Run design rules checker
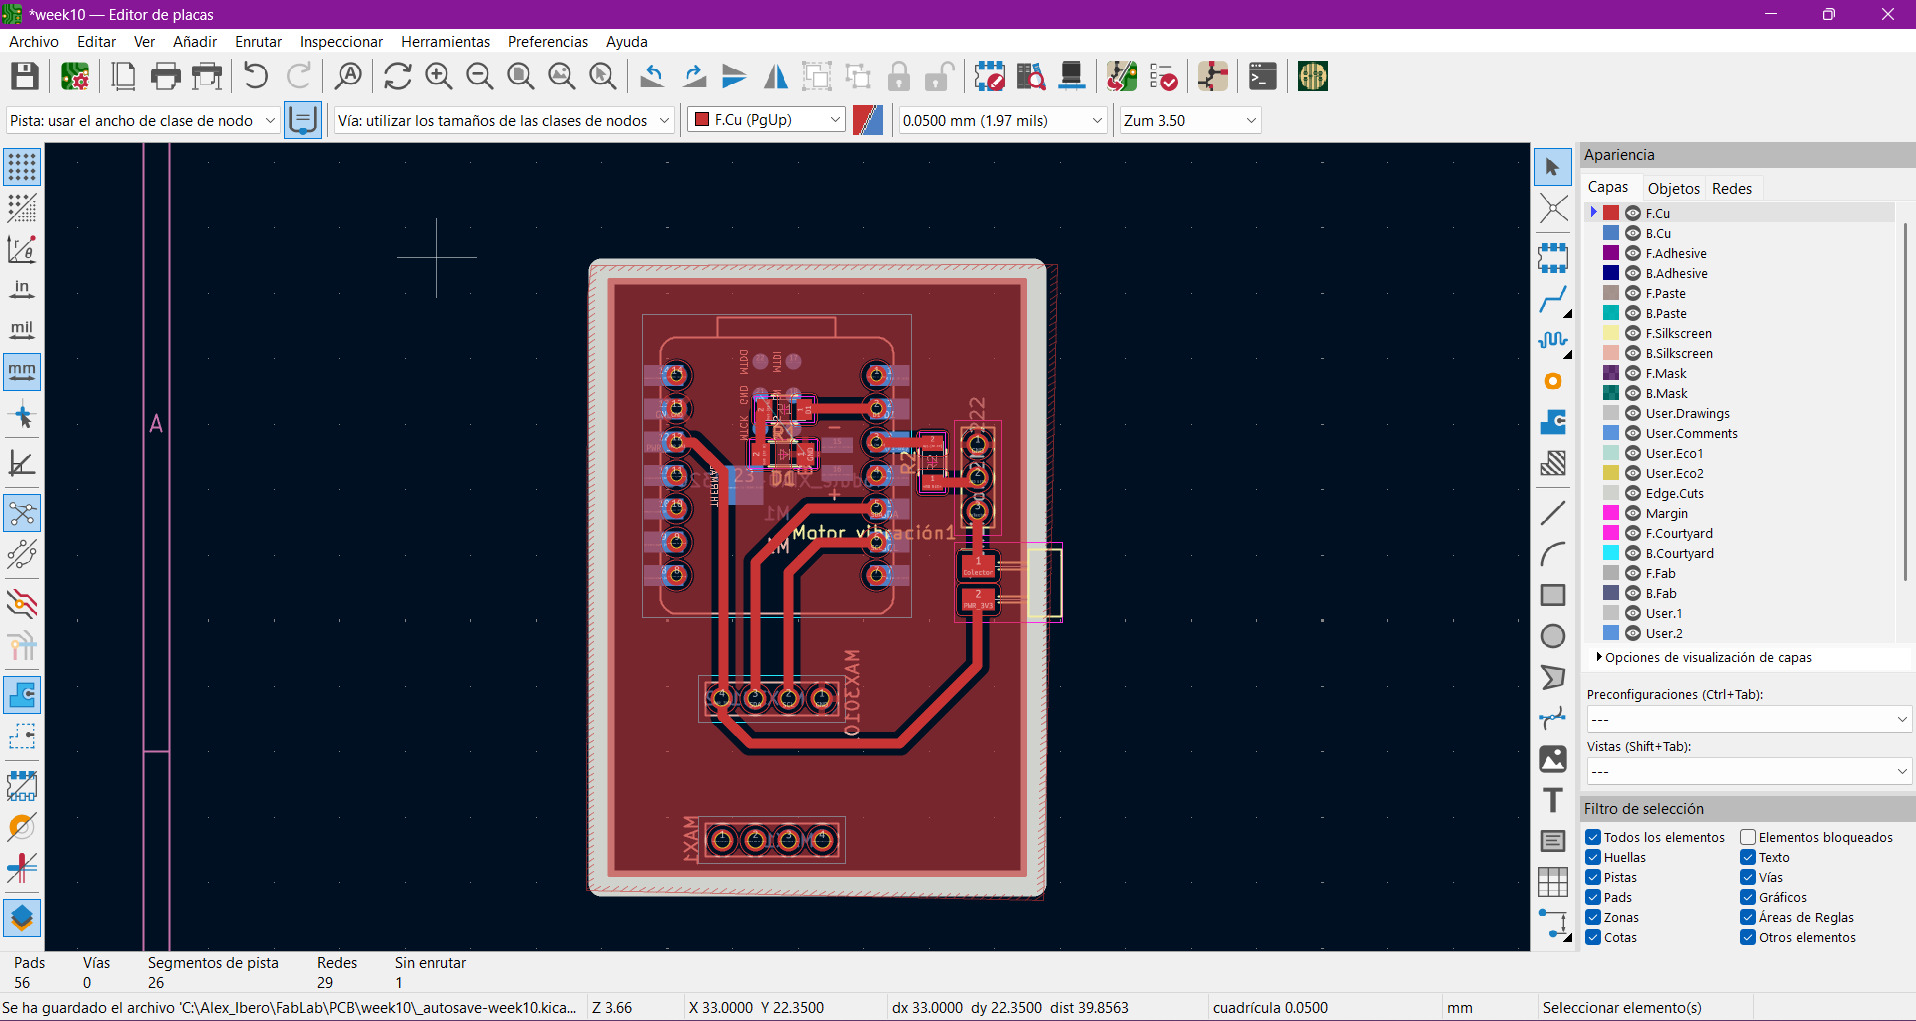 tap(1163, 76)
